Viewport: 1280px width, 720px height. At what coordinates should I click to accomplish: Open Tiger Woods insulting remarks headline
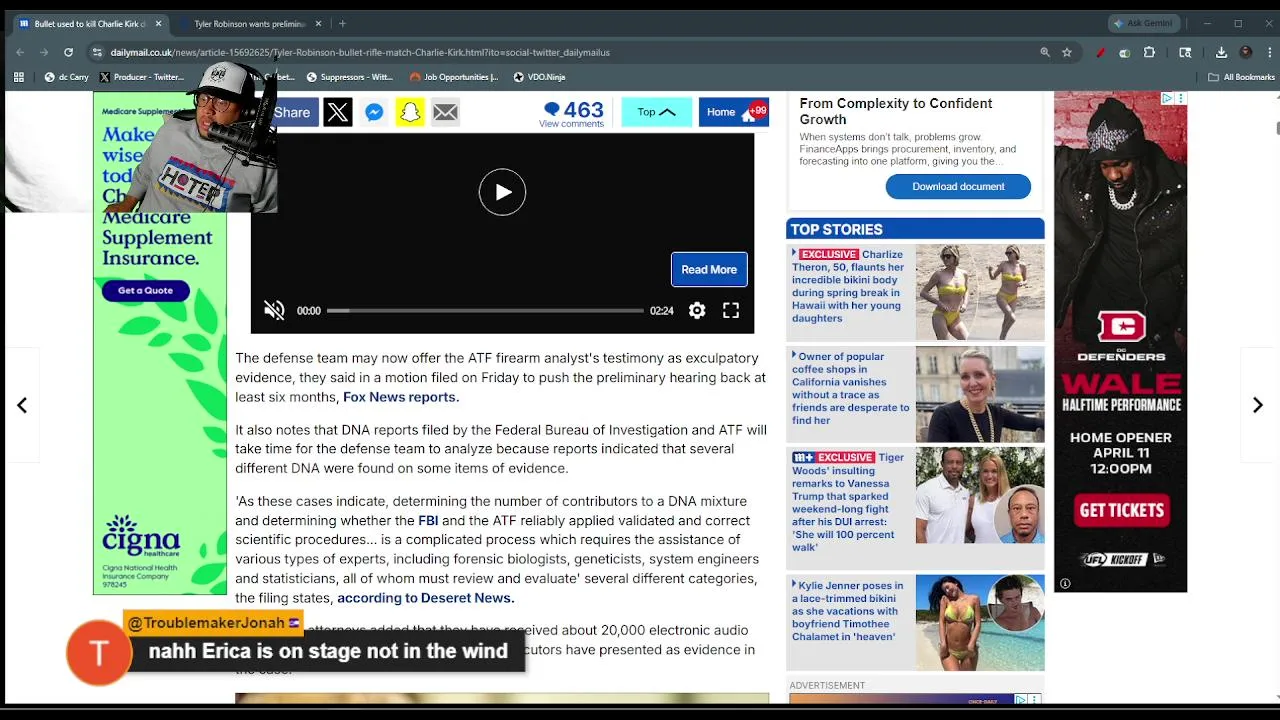pos(850,502)
